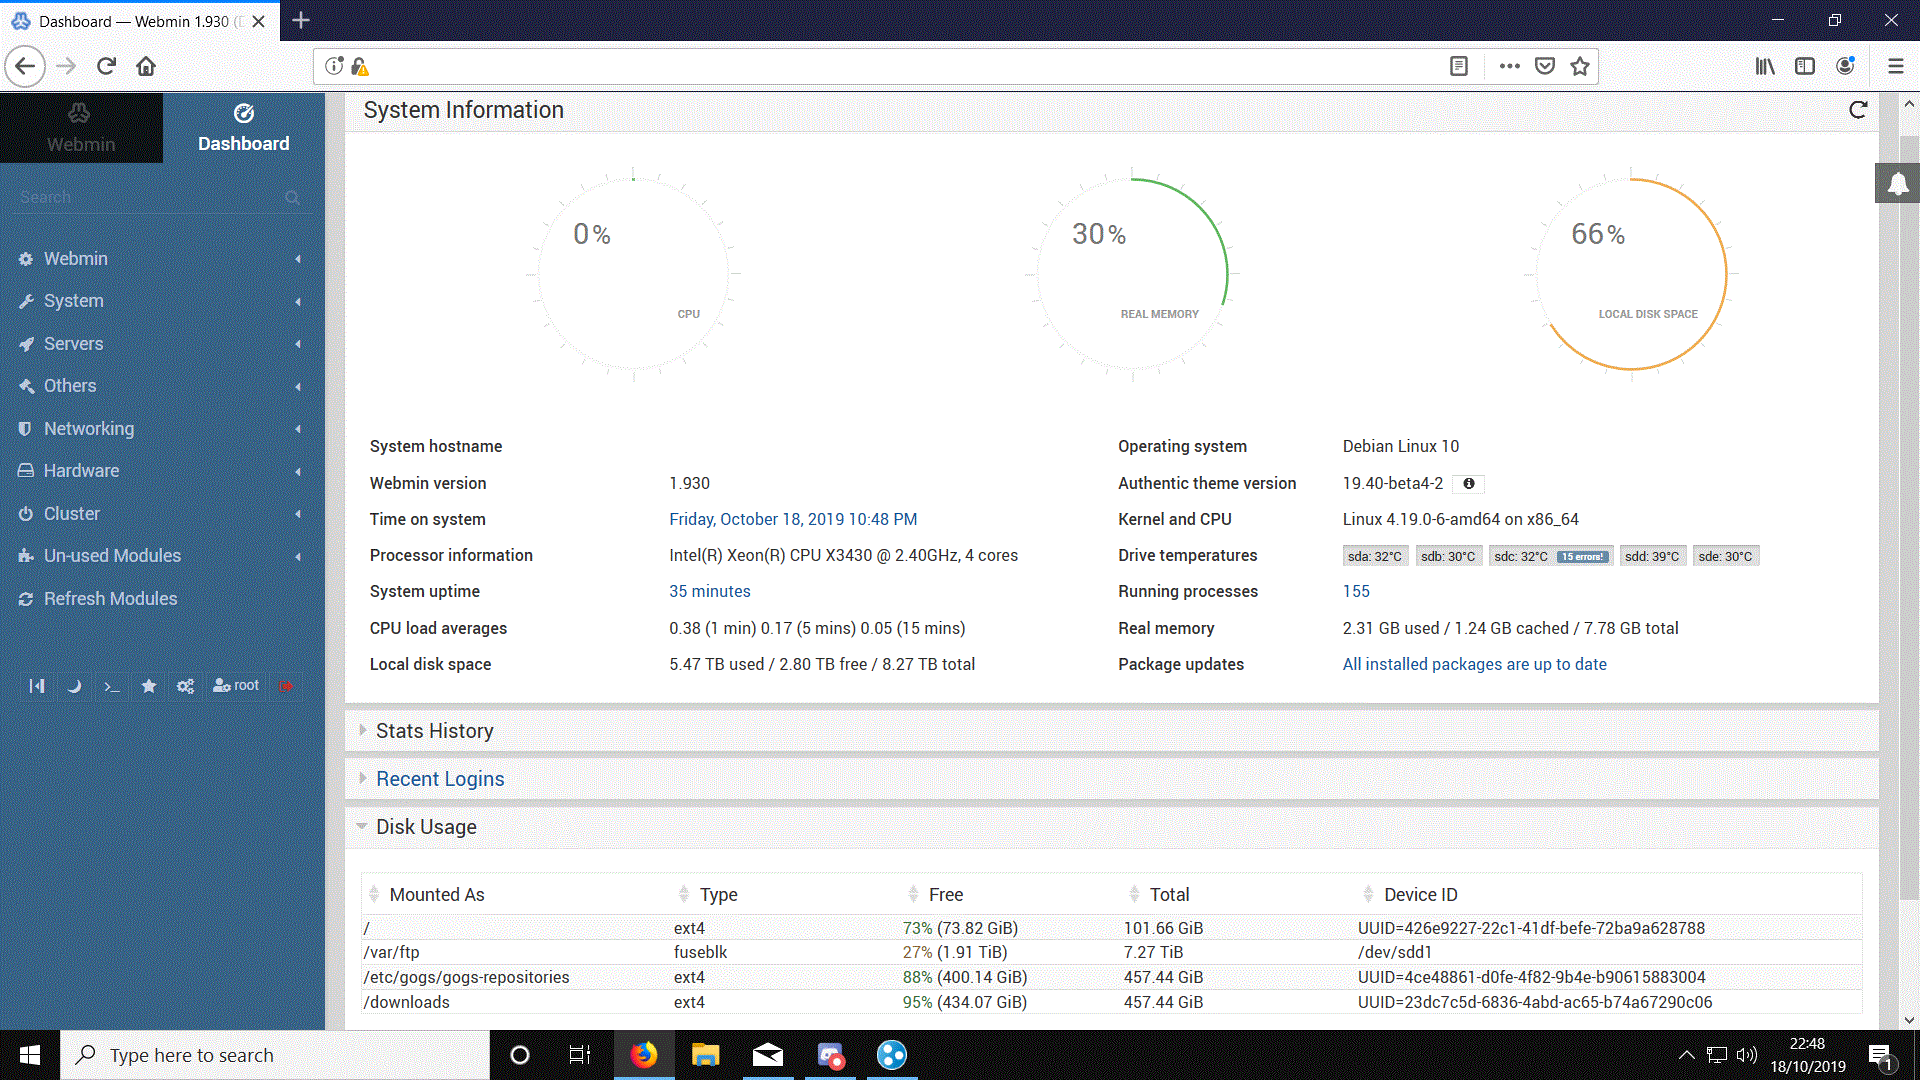This screenshot has width=1920, height=1080.
Task: Expand the Servers menu category
Action: pos(160,344)
